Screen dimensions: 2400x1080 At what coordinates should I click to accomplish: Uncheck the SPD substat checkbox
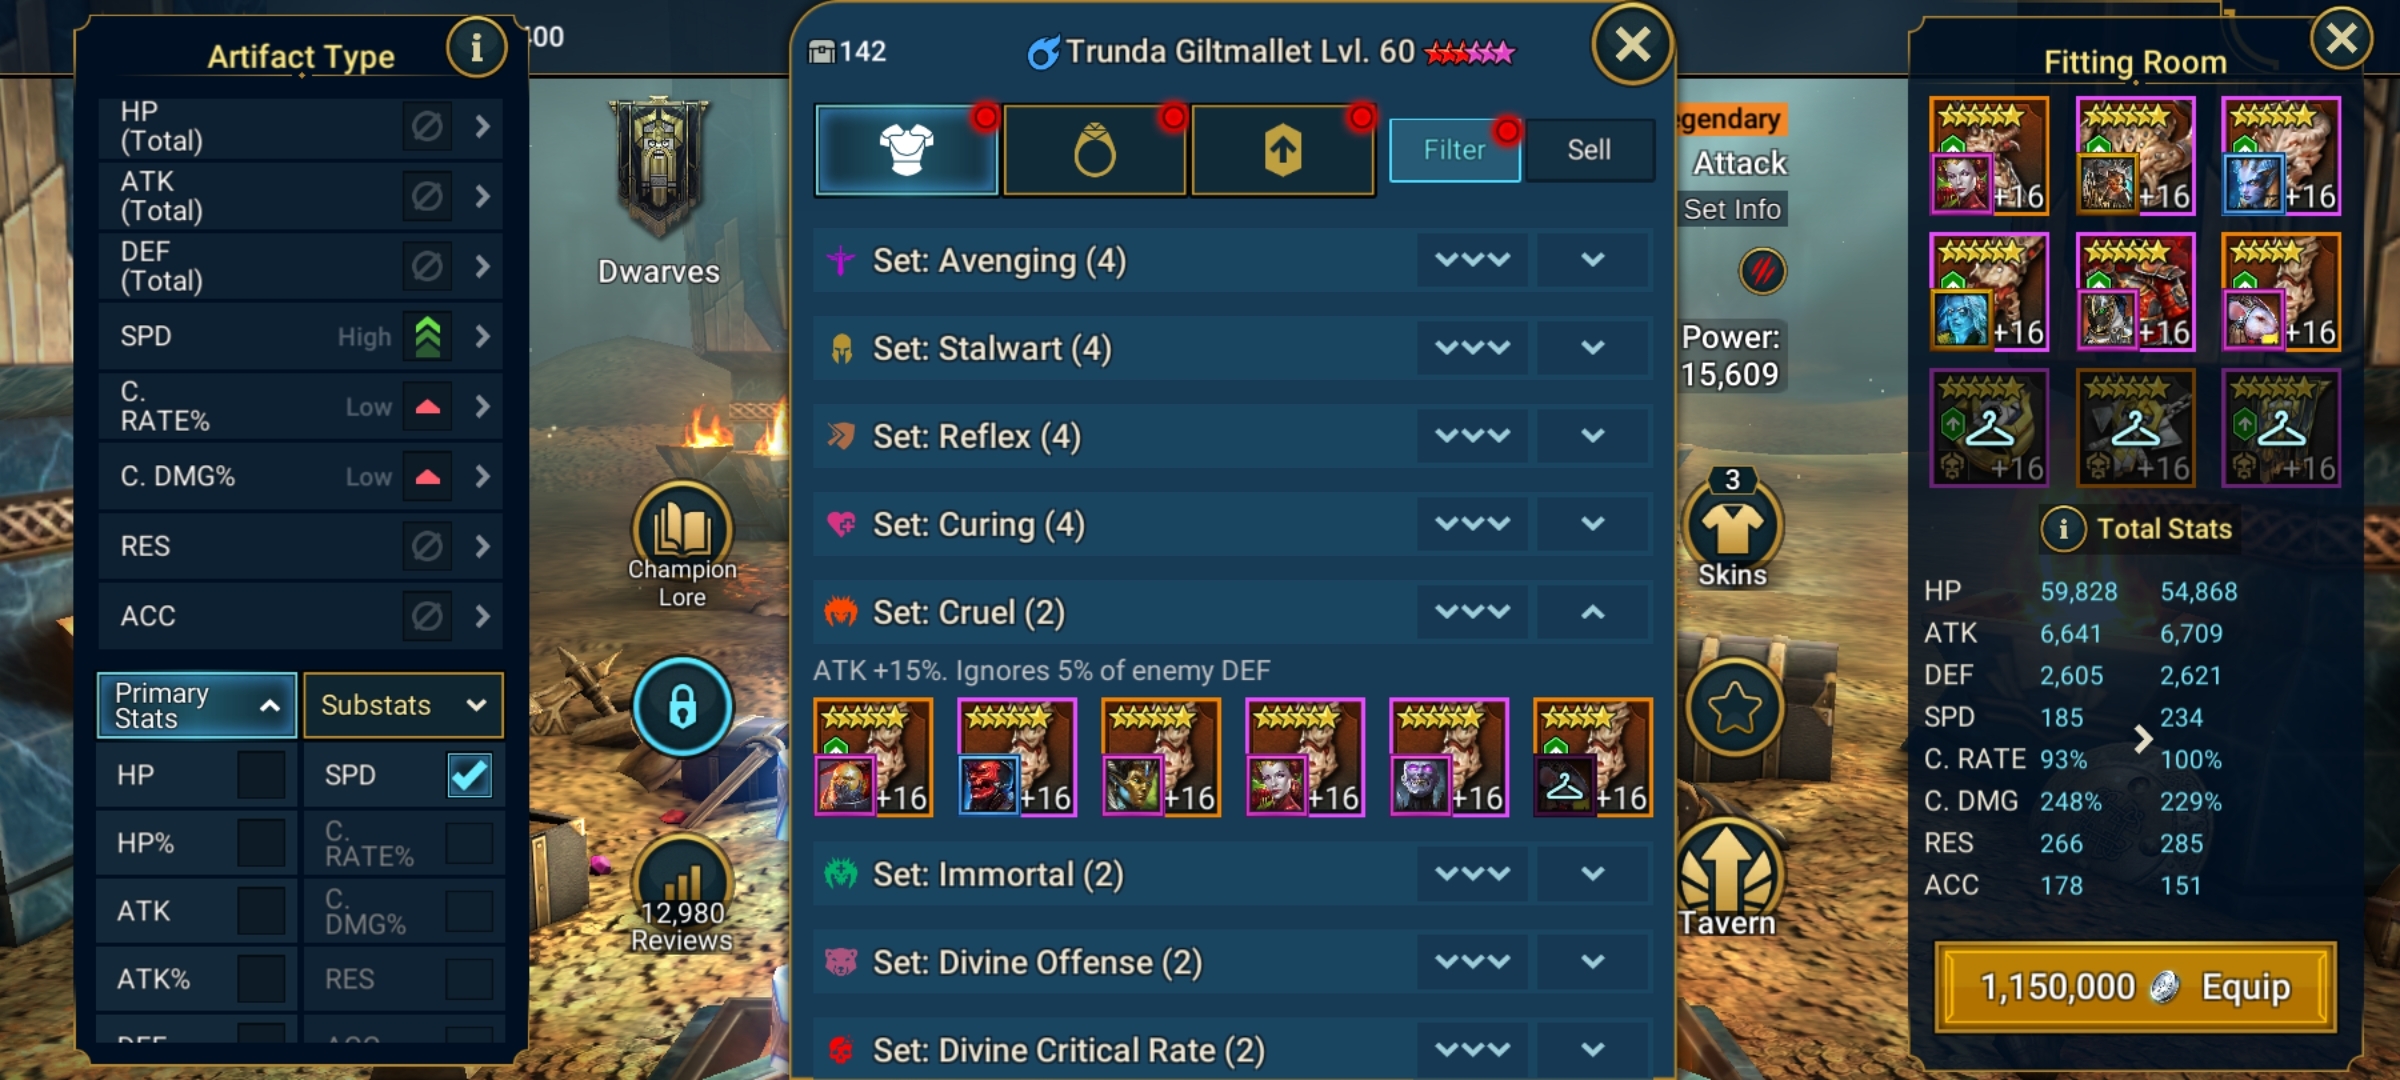click(469, 775)
